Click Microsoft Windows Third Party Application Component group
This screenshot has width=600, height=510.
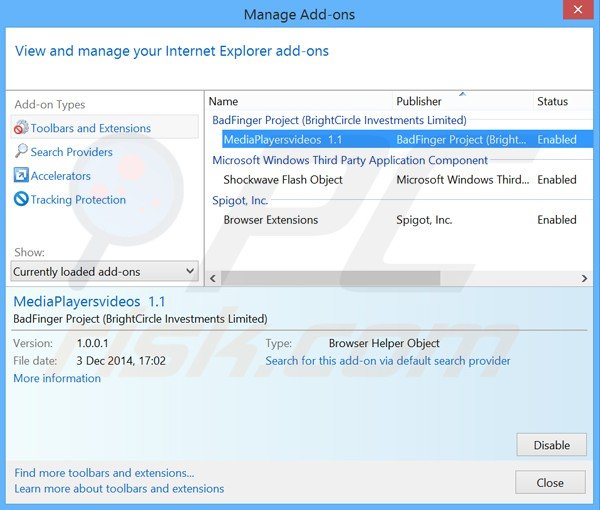click(350, 160)
